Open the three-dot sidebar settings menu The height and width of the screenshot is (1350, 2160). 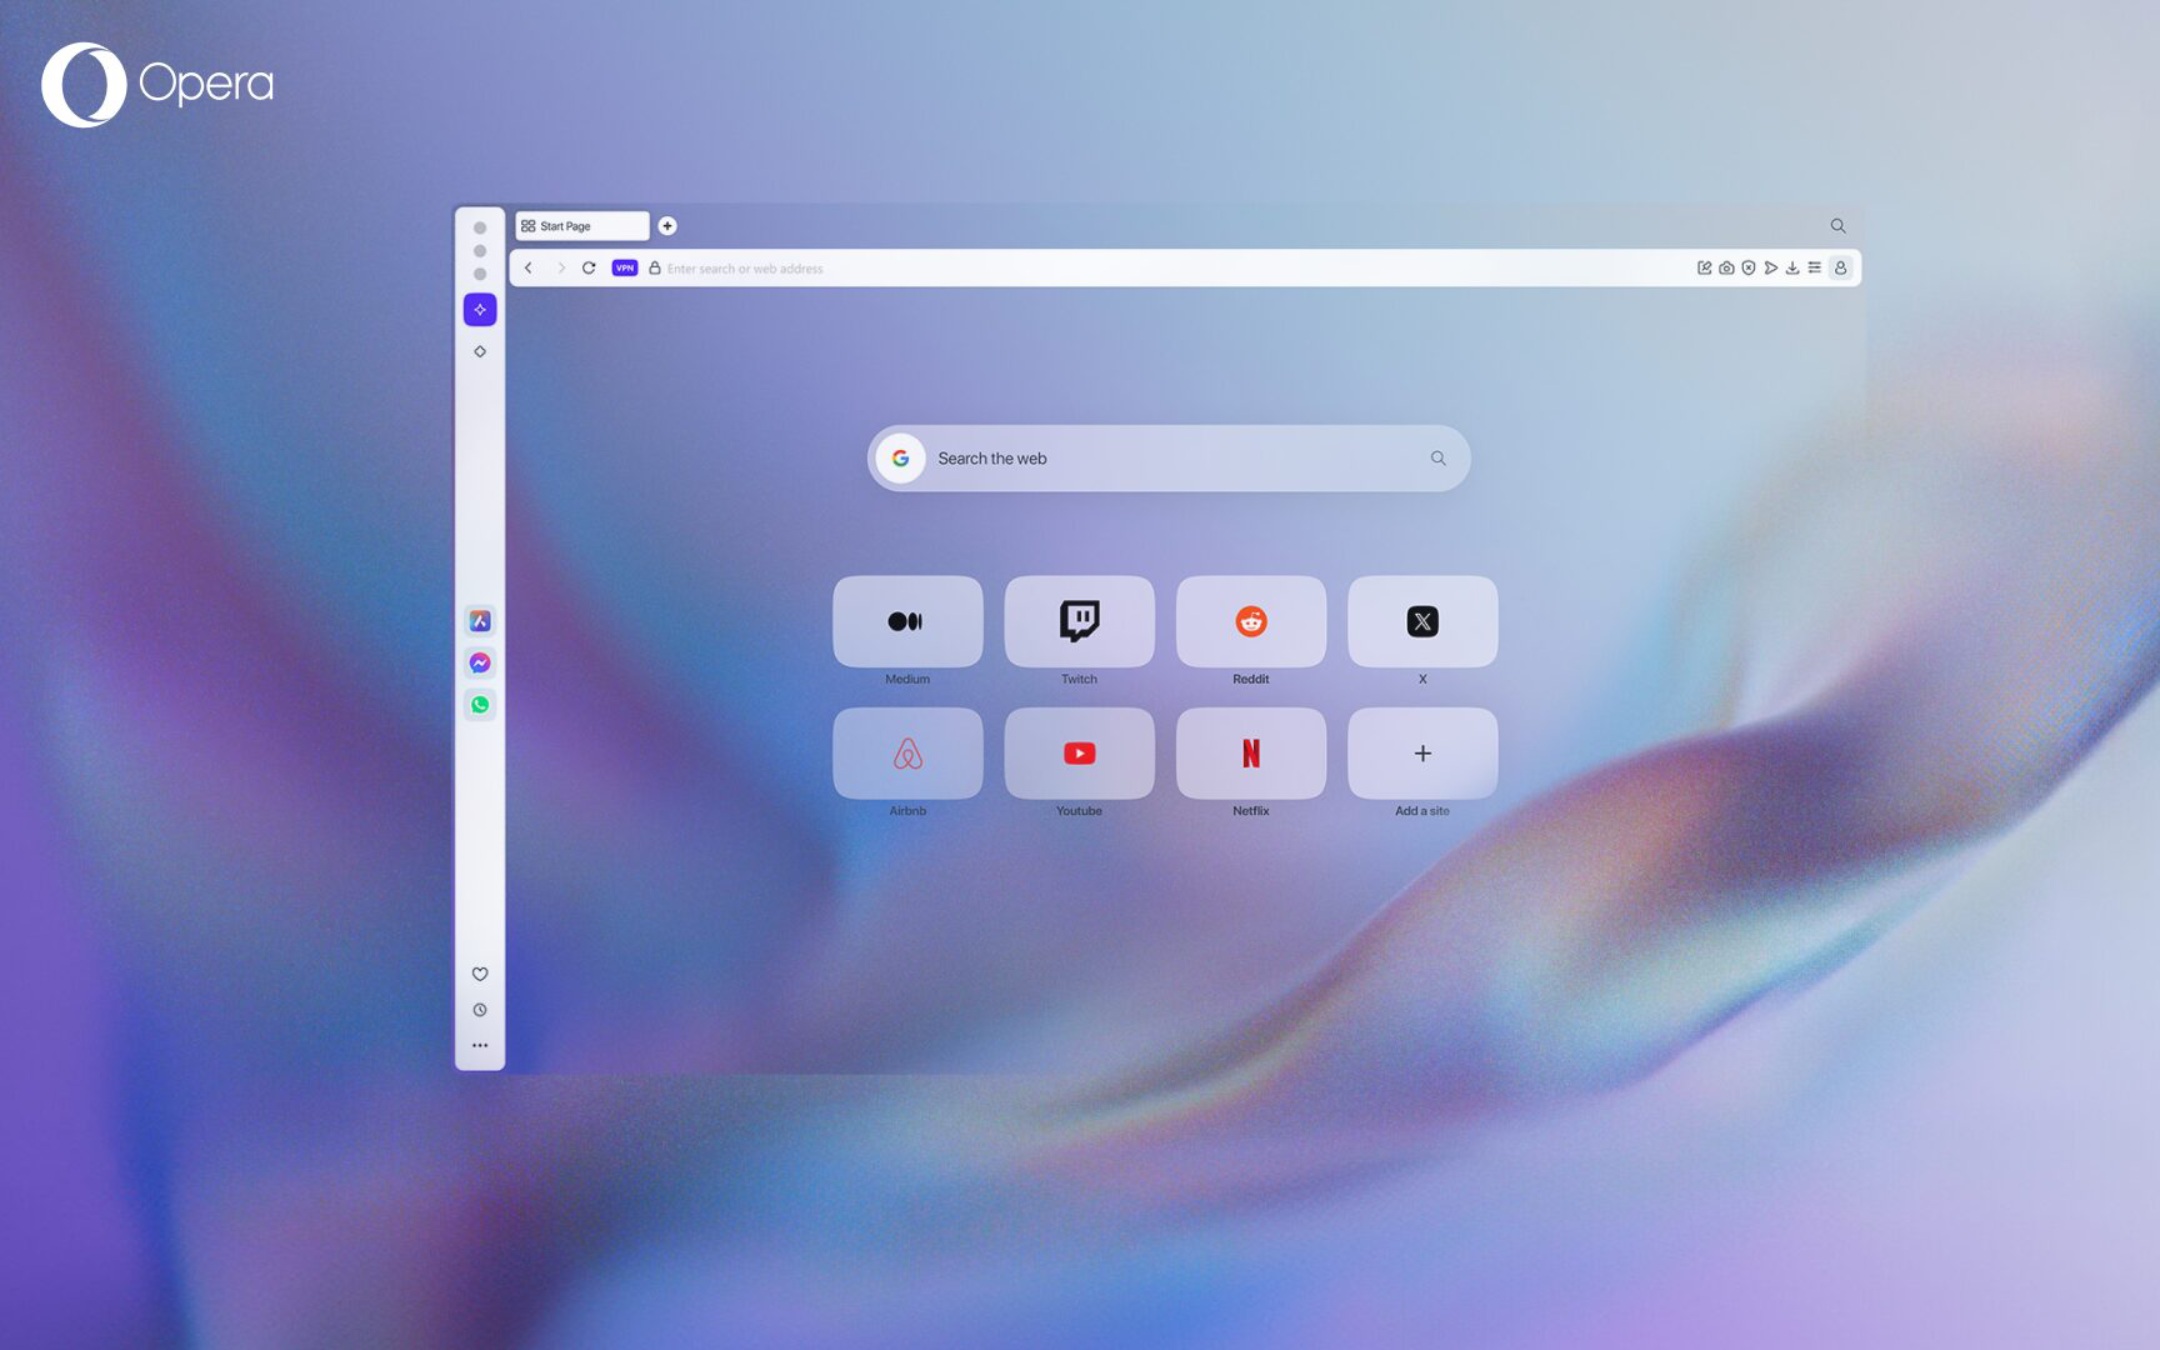pos(480,1045)
